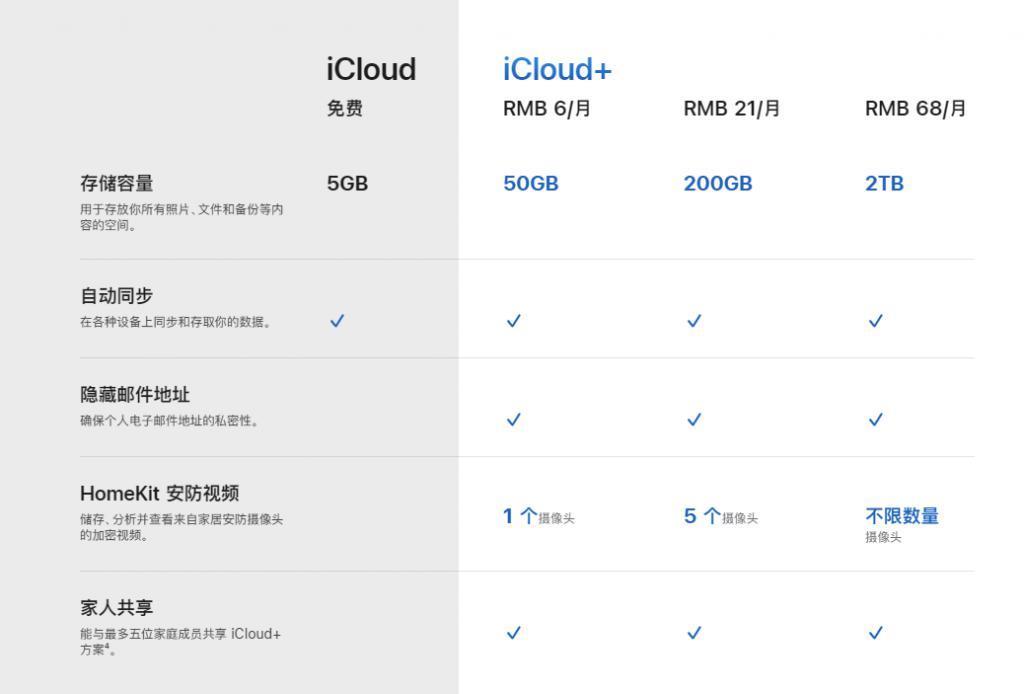This screenshot has width=1024, height=694.
Task: Click the 2TB plan's 自动同步 checkmark
Action: (x=876, y=321)
